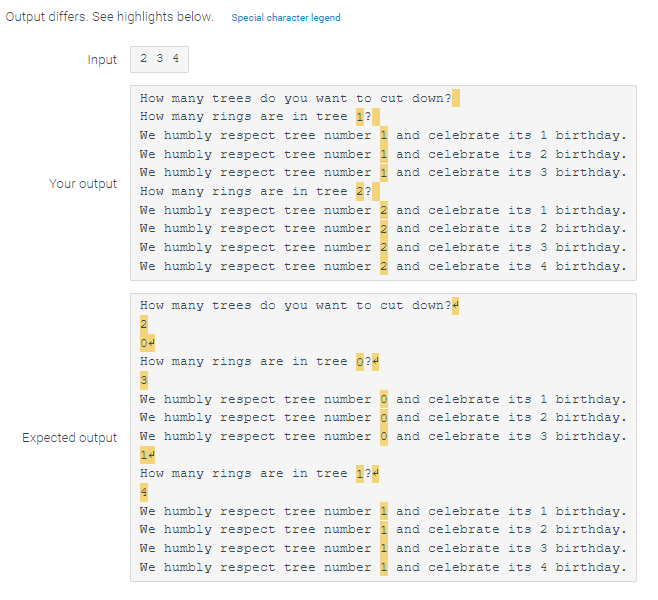Click 'How many rings are in tree 1?' in Your output

pos(260,116)
